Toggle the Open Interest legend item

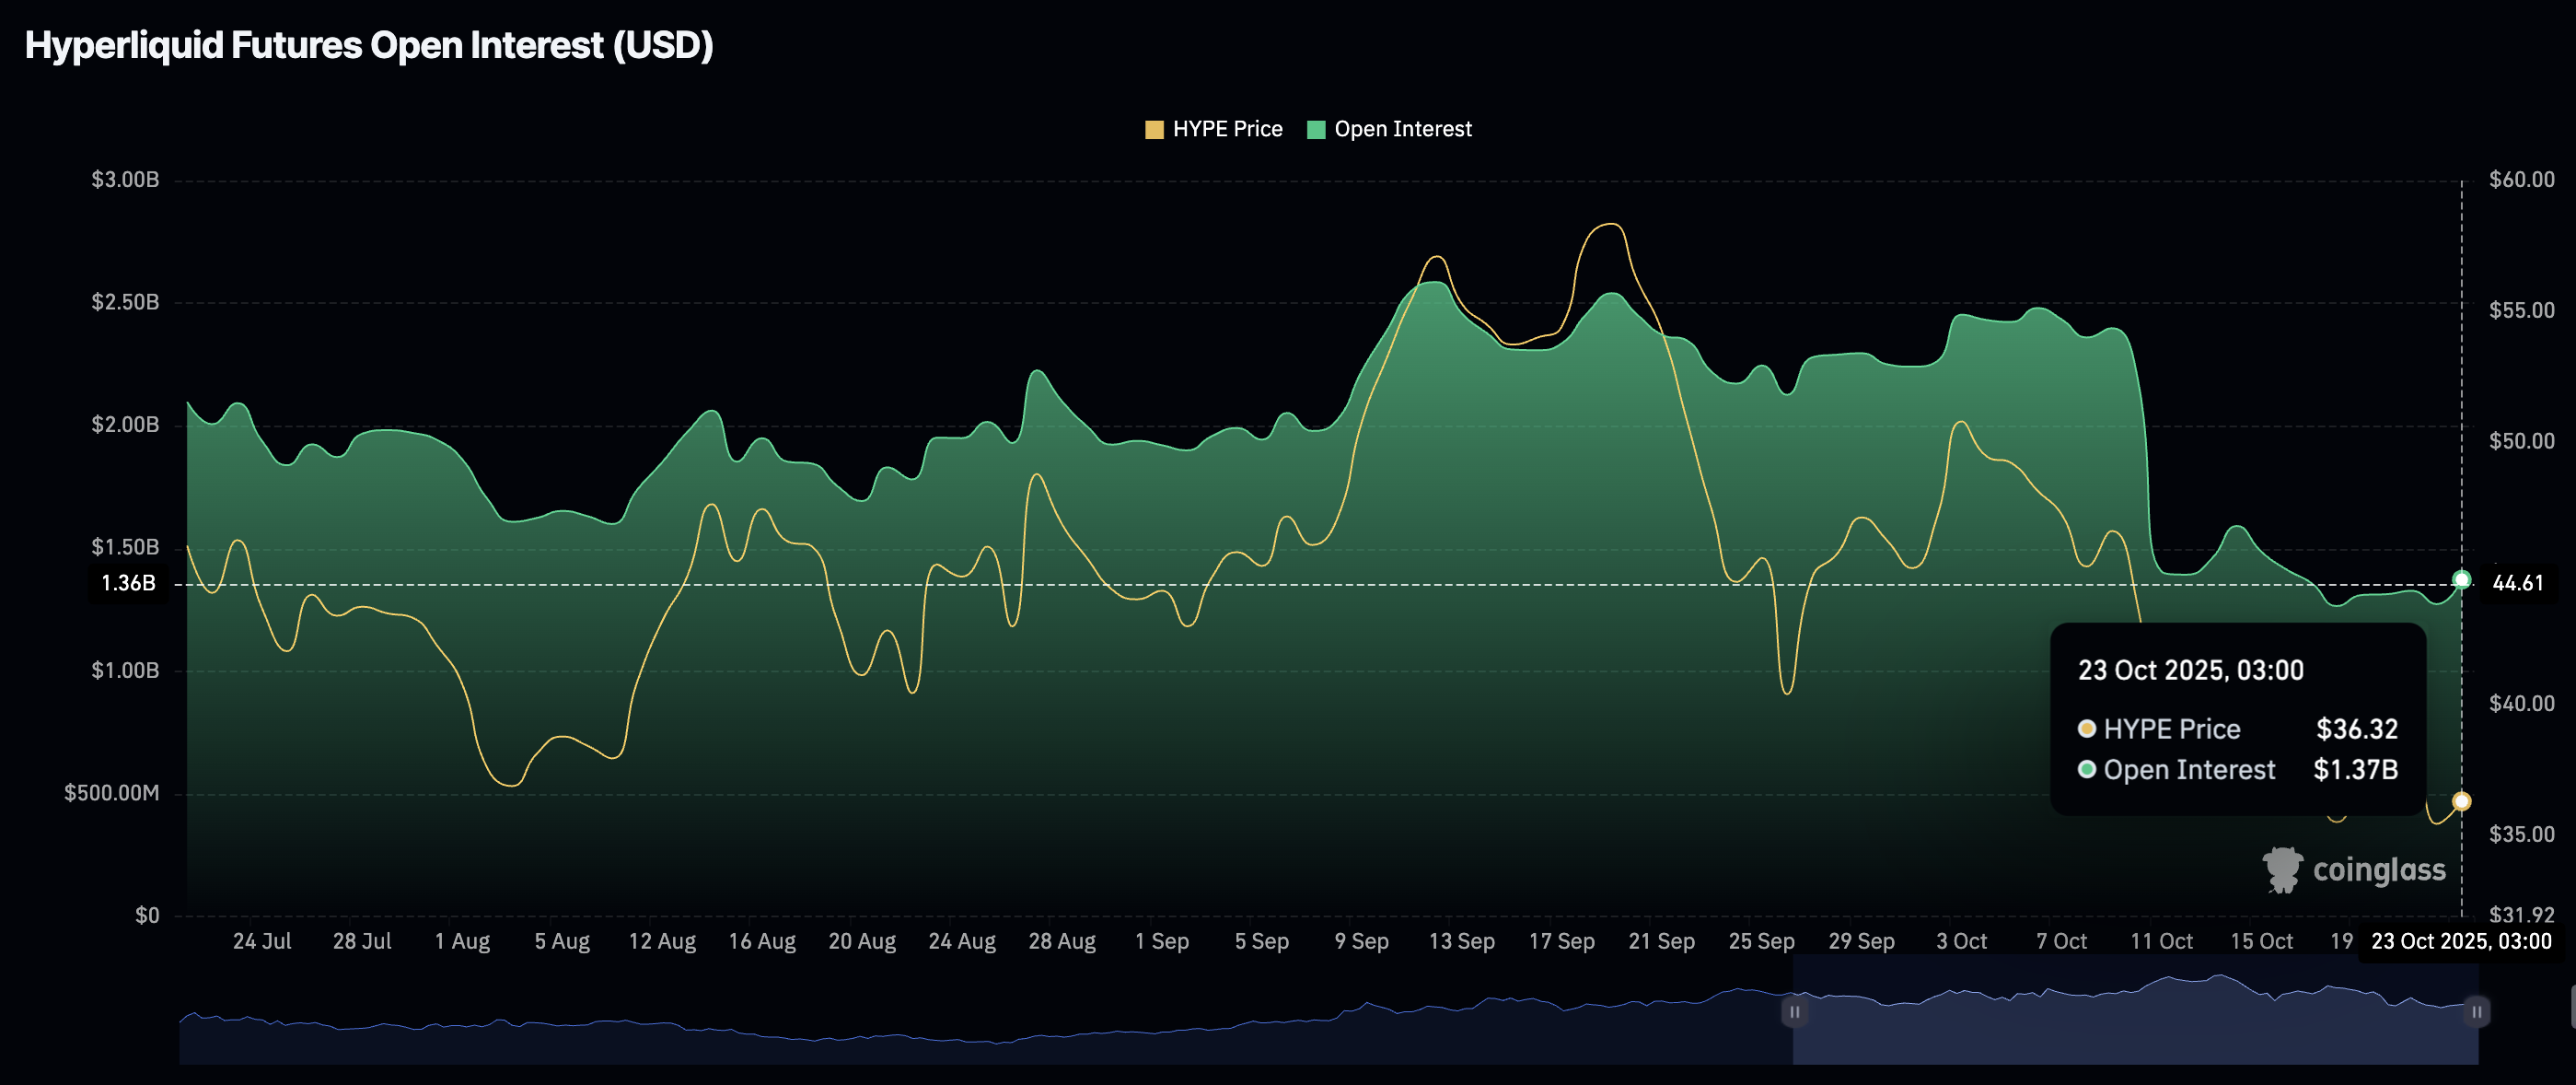click(1402, 129)
